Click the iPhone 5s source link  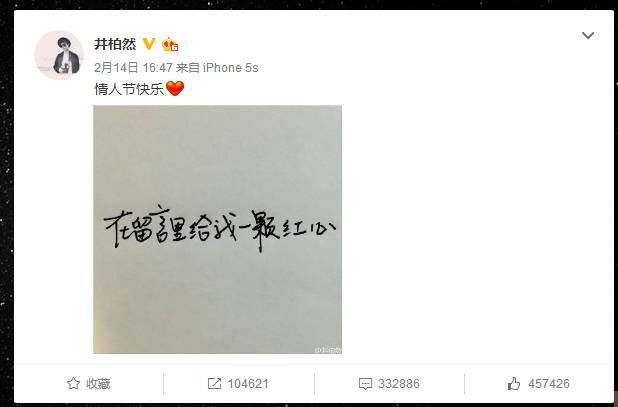(231, 68)
